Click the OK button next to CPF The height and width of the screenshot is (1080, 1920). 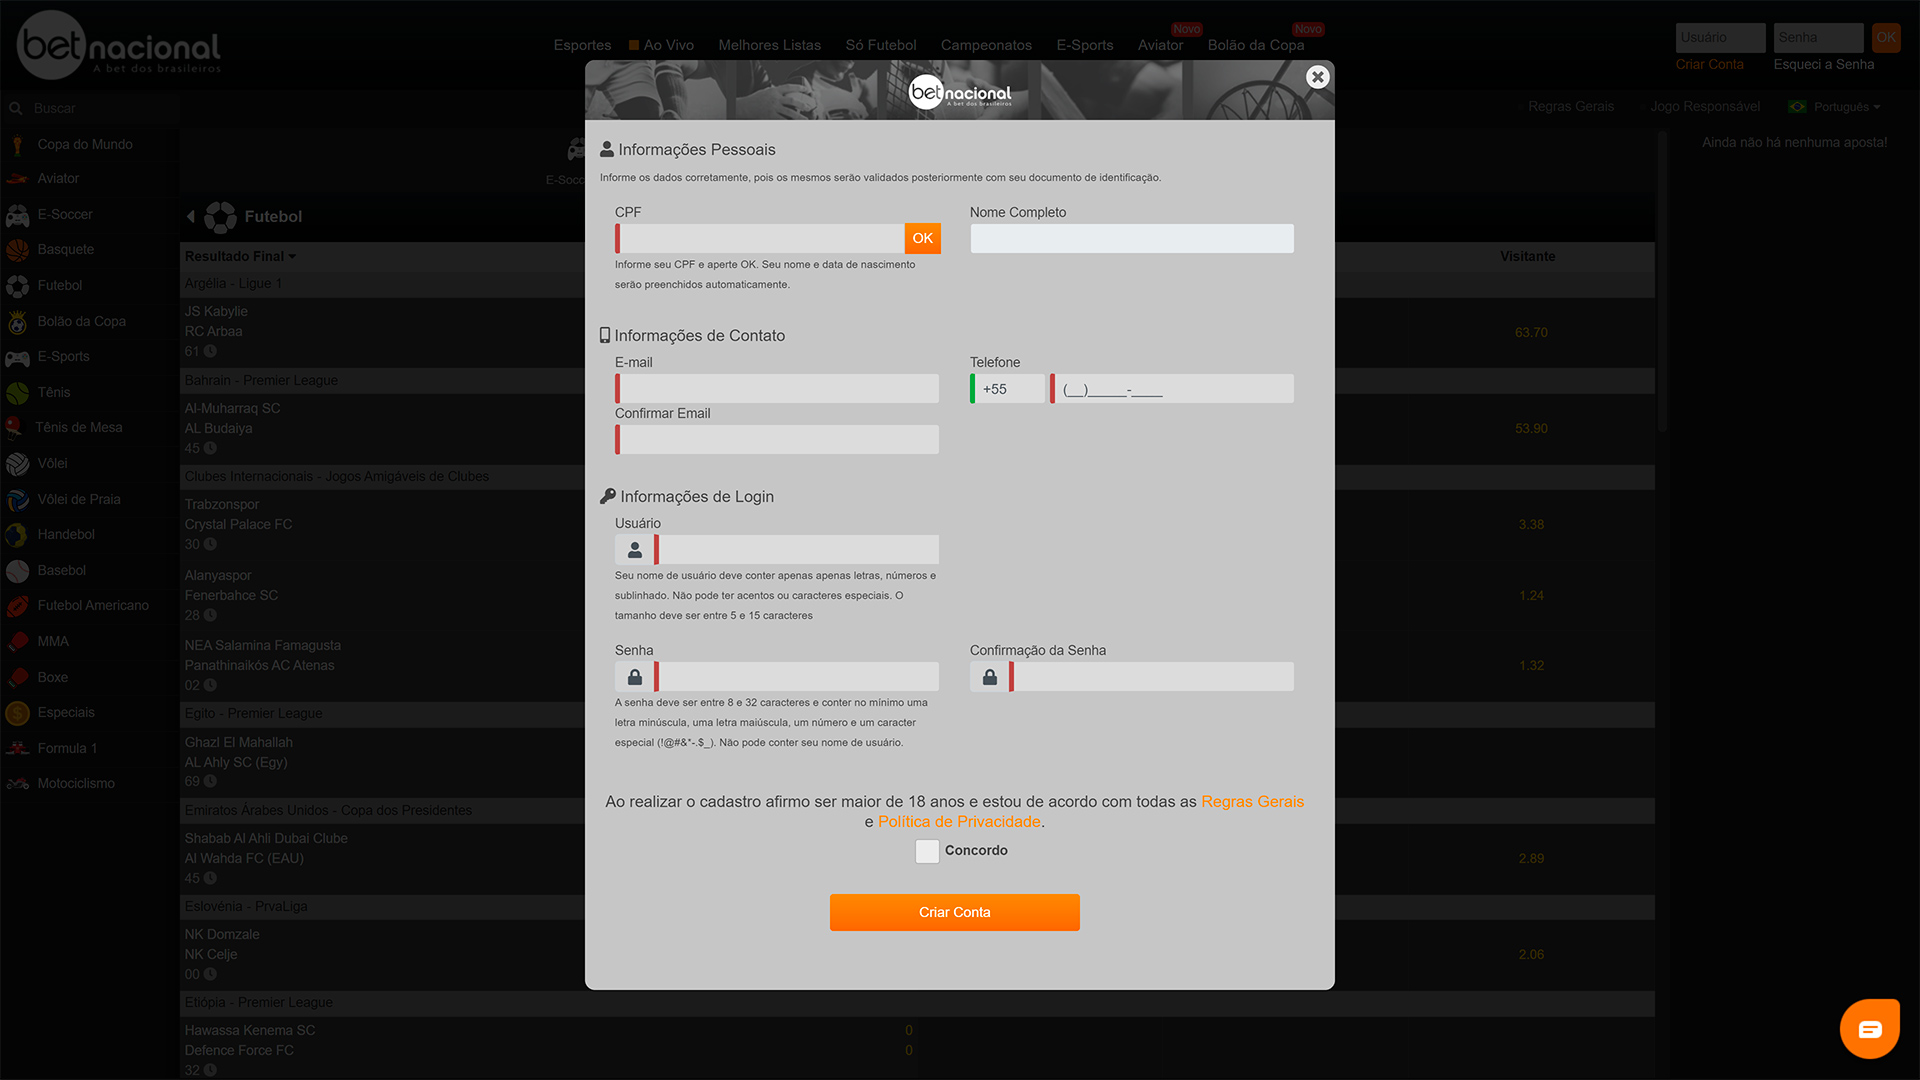pyautogui.click(x=923, y=239)
